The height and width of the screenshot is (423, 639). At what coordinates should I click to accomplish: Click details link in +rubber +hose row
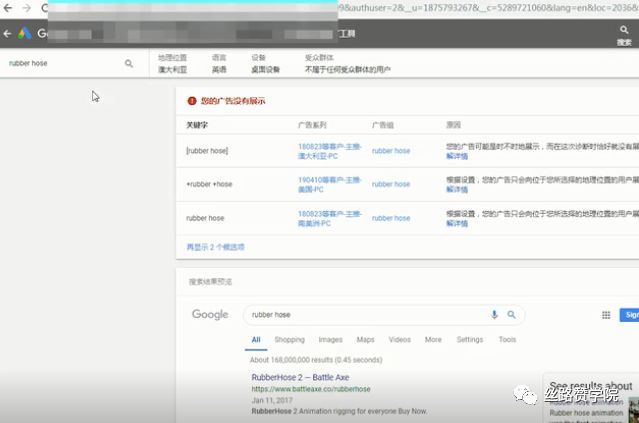(x=457, y=189)
